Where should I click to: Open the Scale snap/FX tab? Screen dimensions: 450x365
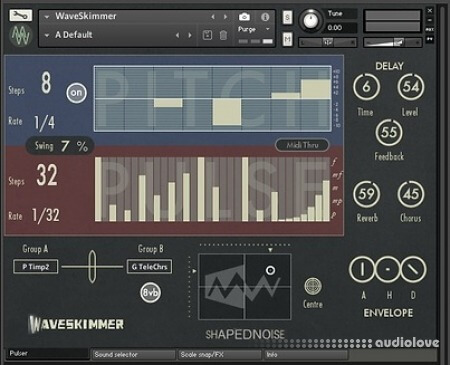point(220,355)
